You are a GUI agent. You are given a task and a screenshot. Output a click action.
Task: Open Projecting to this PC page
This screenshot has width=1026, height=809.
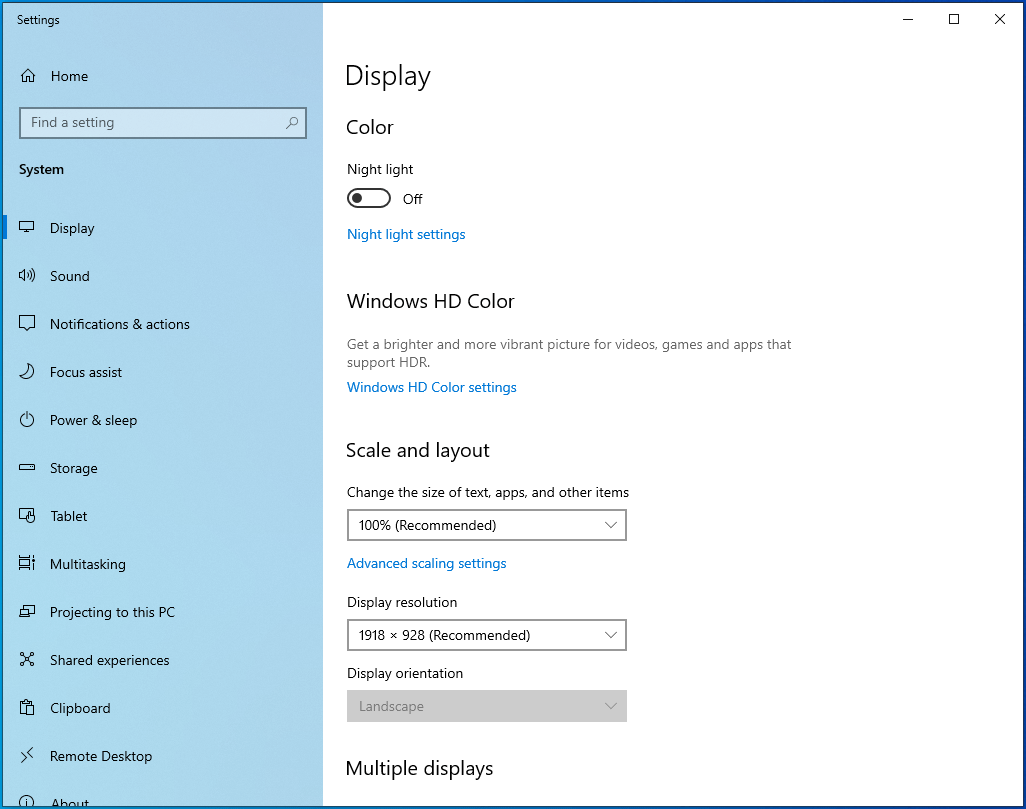tap(112, 612)
